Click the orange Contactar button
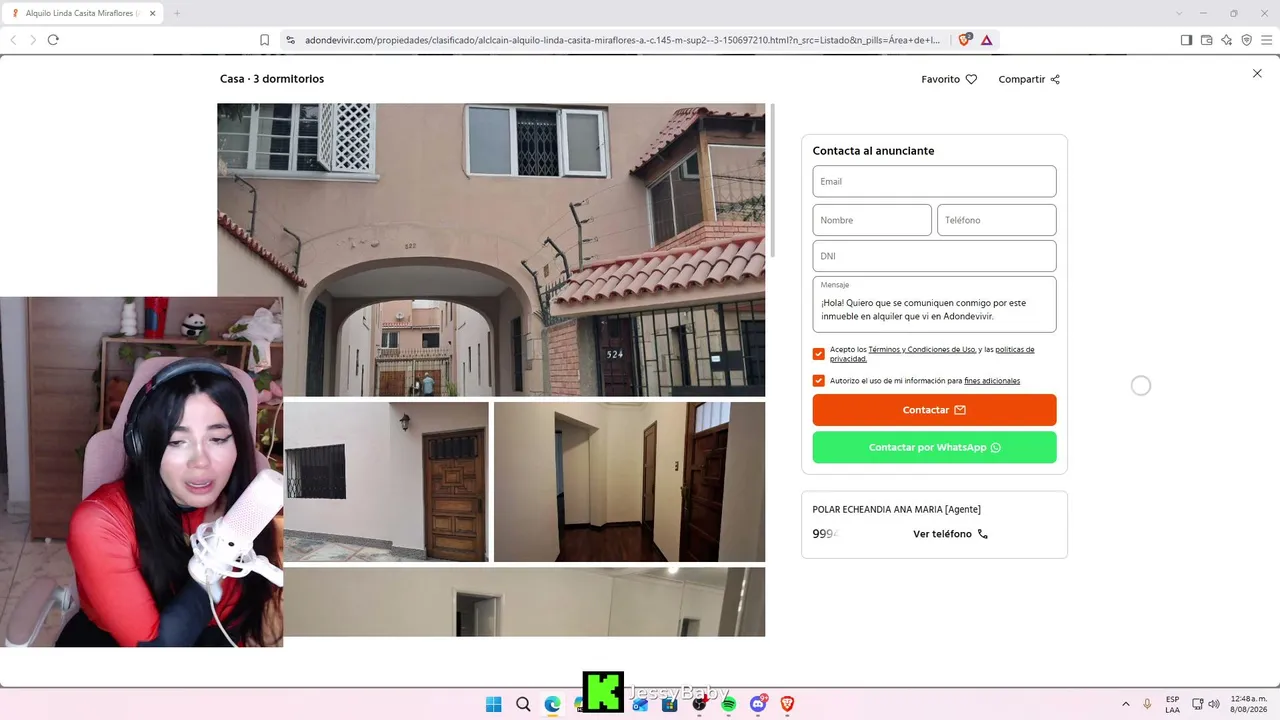Image resolution: width=1280 pixels, height=720 pixels. [x=934, y=410]
